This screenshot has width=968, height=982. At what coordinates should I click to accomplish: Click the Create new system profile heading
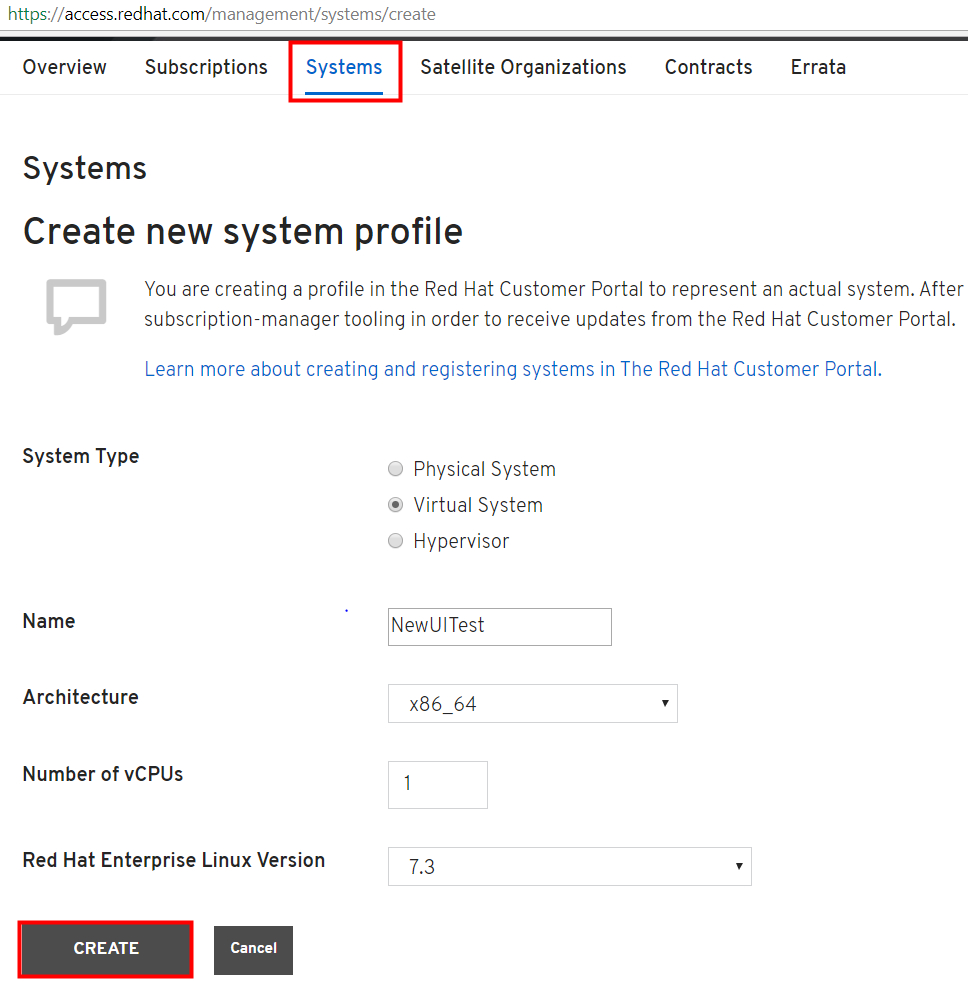tap(243, 232)
